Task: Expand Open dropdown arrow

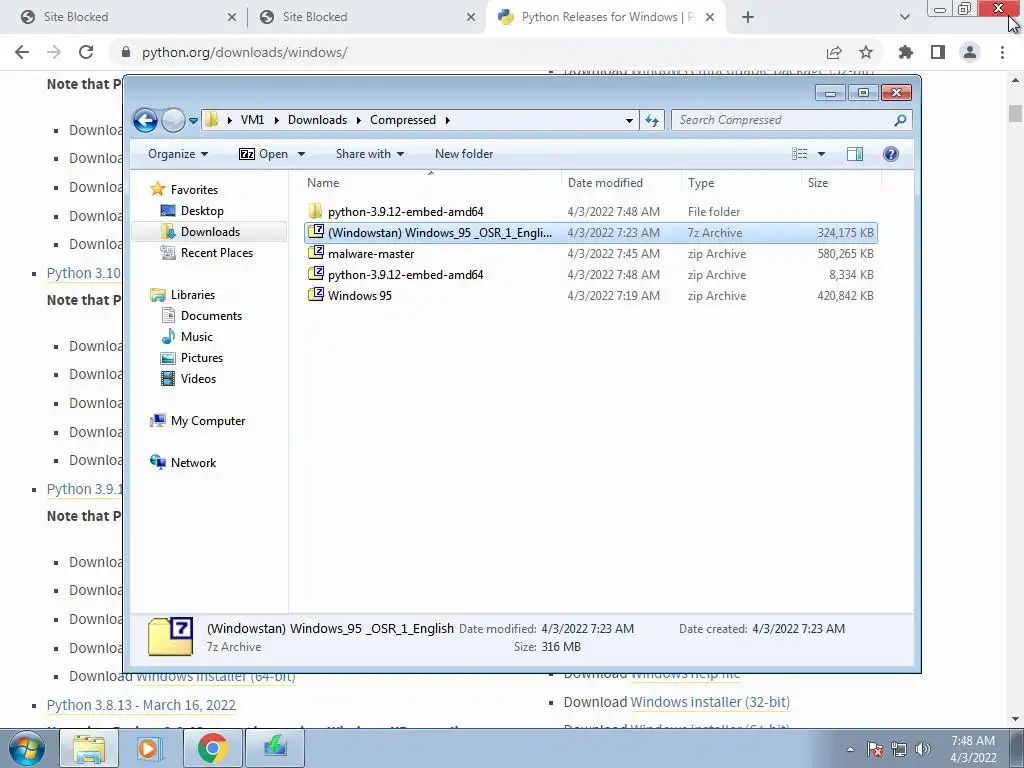Action: pyautogui.click(x=302, y=154)
